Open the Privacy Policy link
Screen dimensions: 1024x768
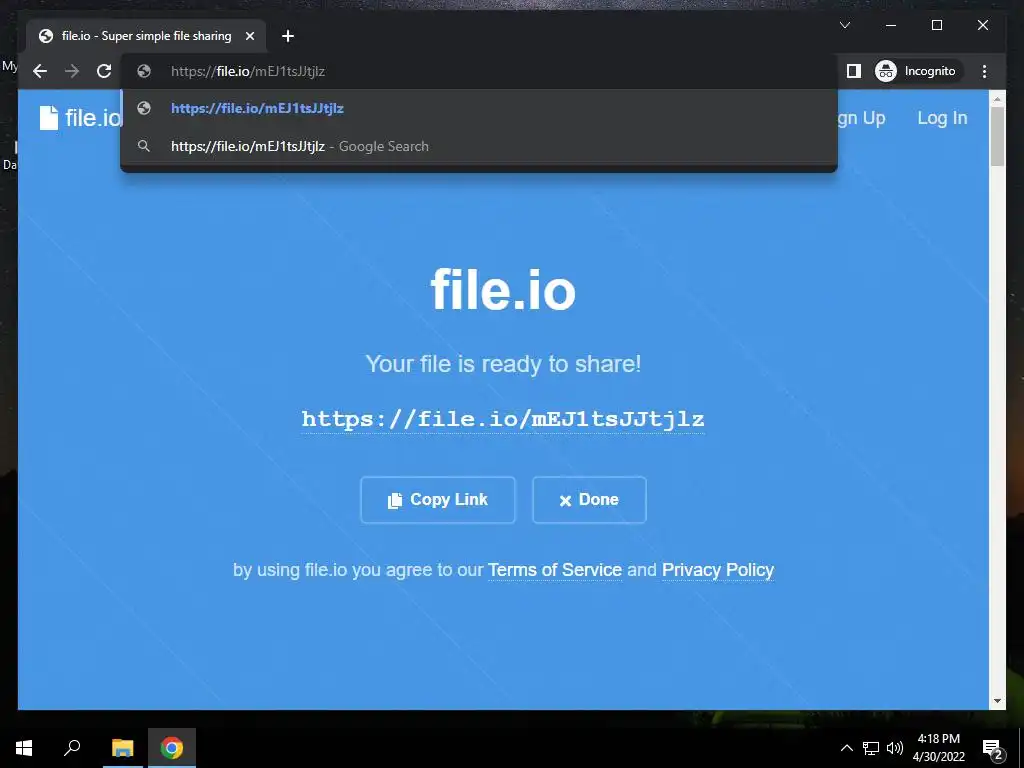(x=718, y=570)
